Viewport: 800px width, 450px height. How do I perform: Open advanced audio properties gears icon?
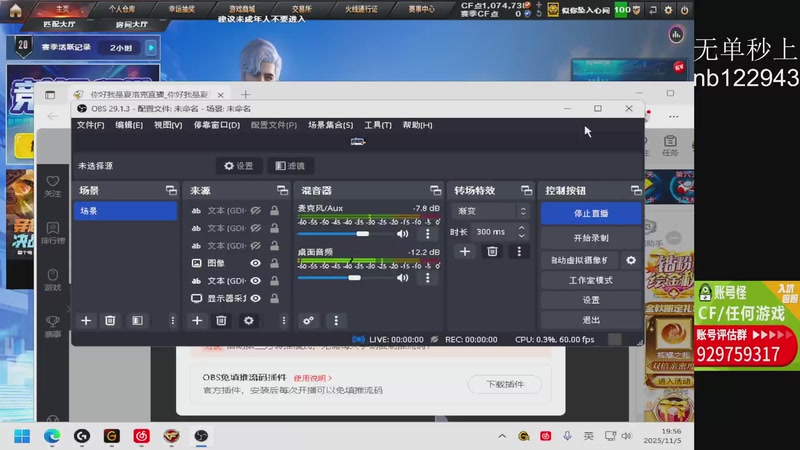(x=308, y=320)
